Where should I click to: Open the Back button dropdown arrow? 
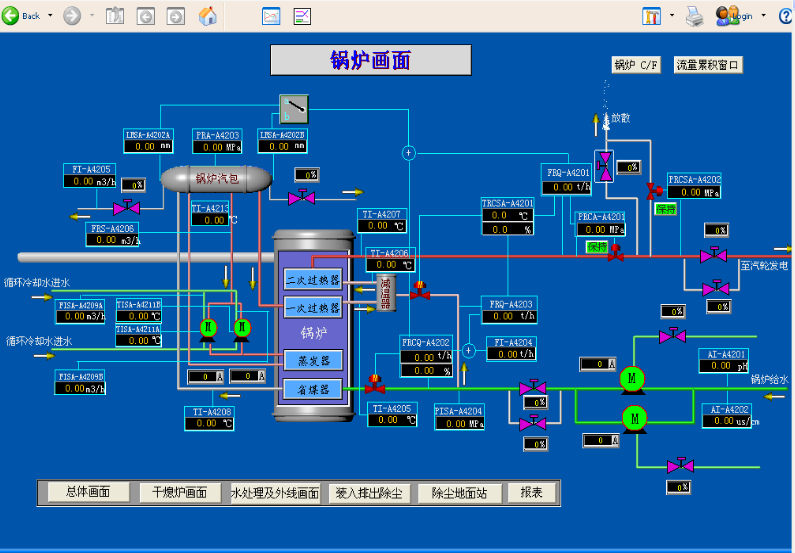click(x=49, y=16)
